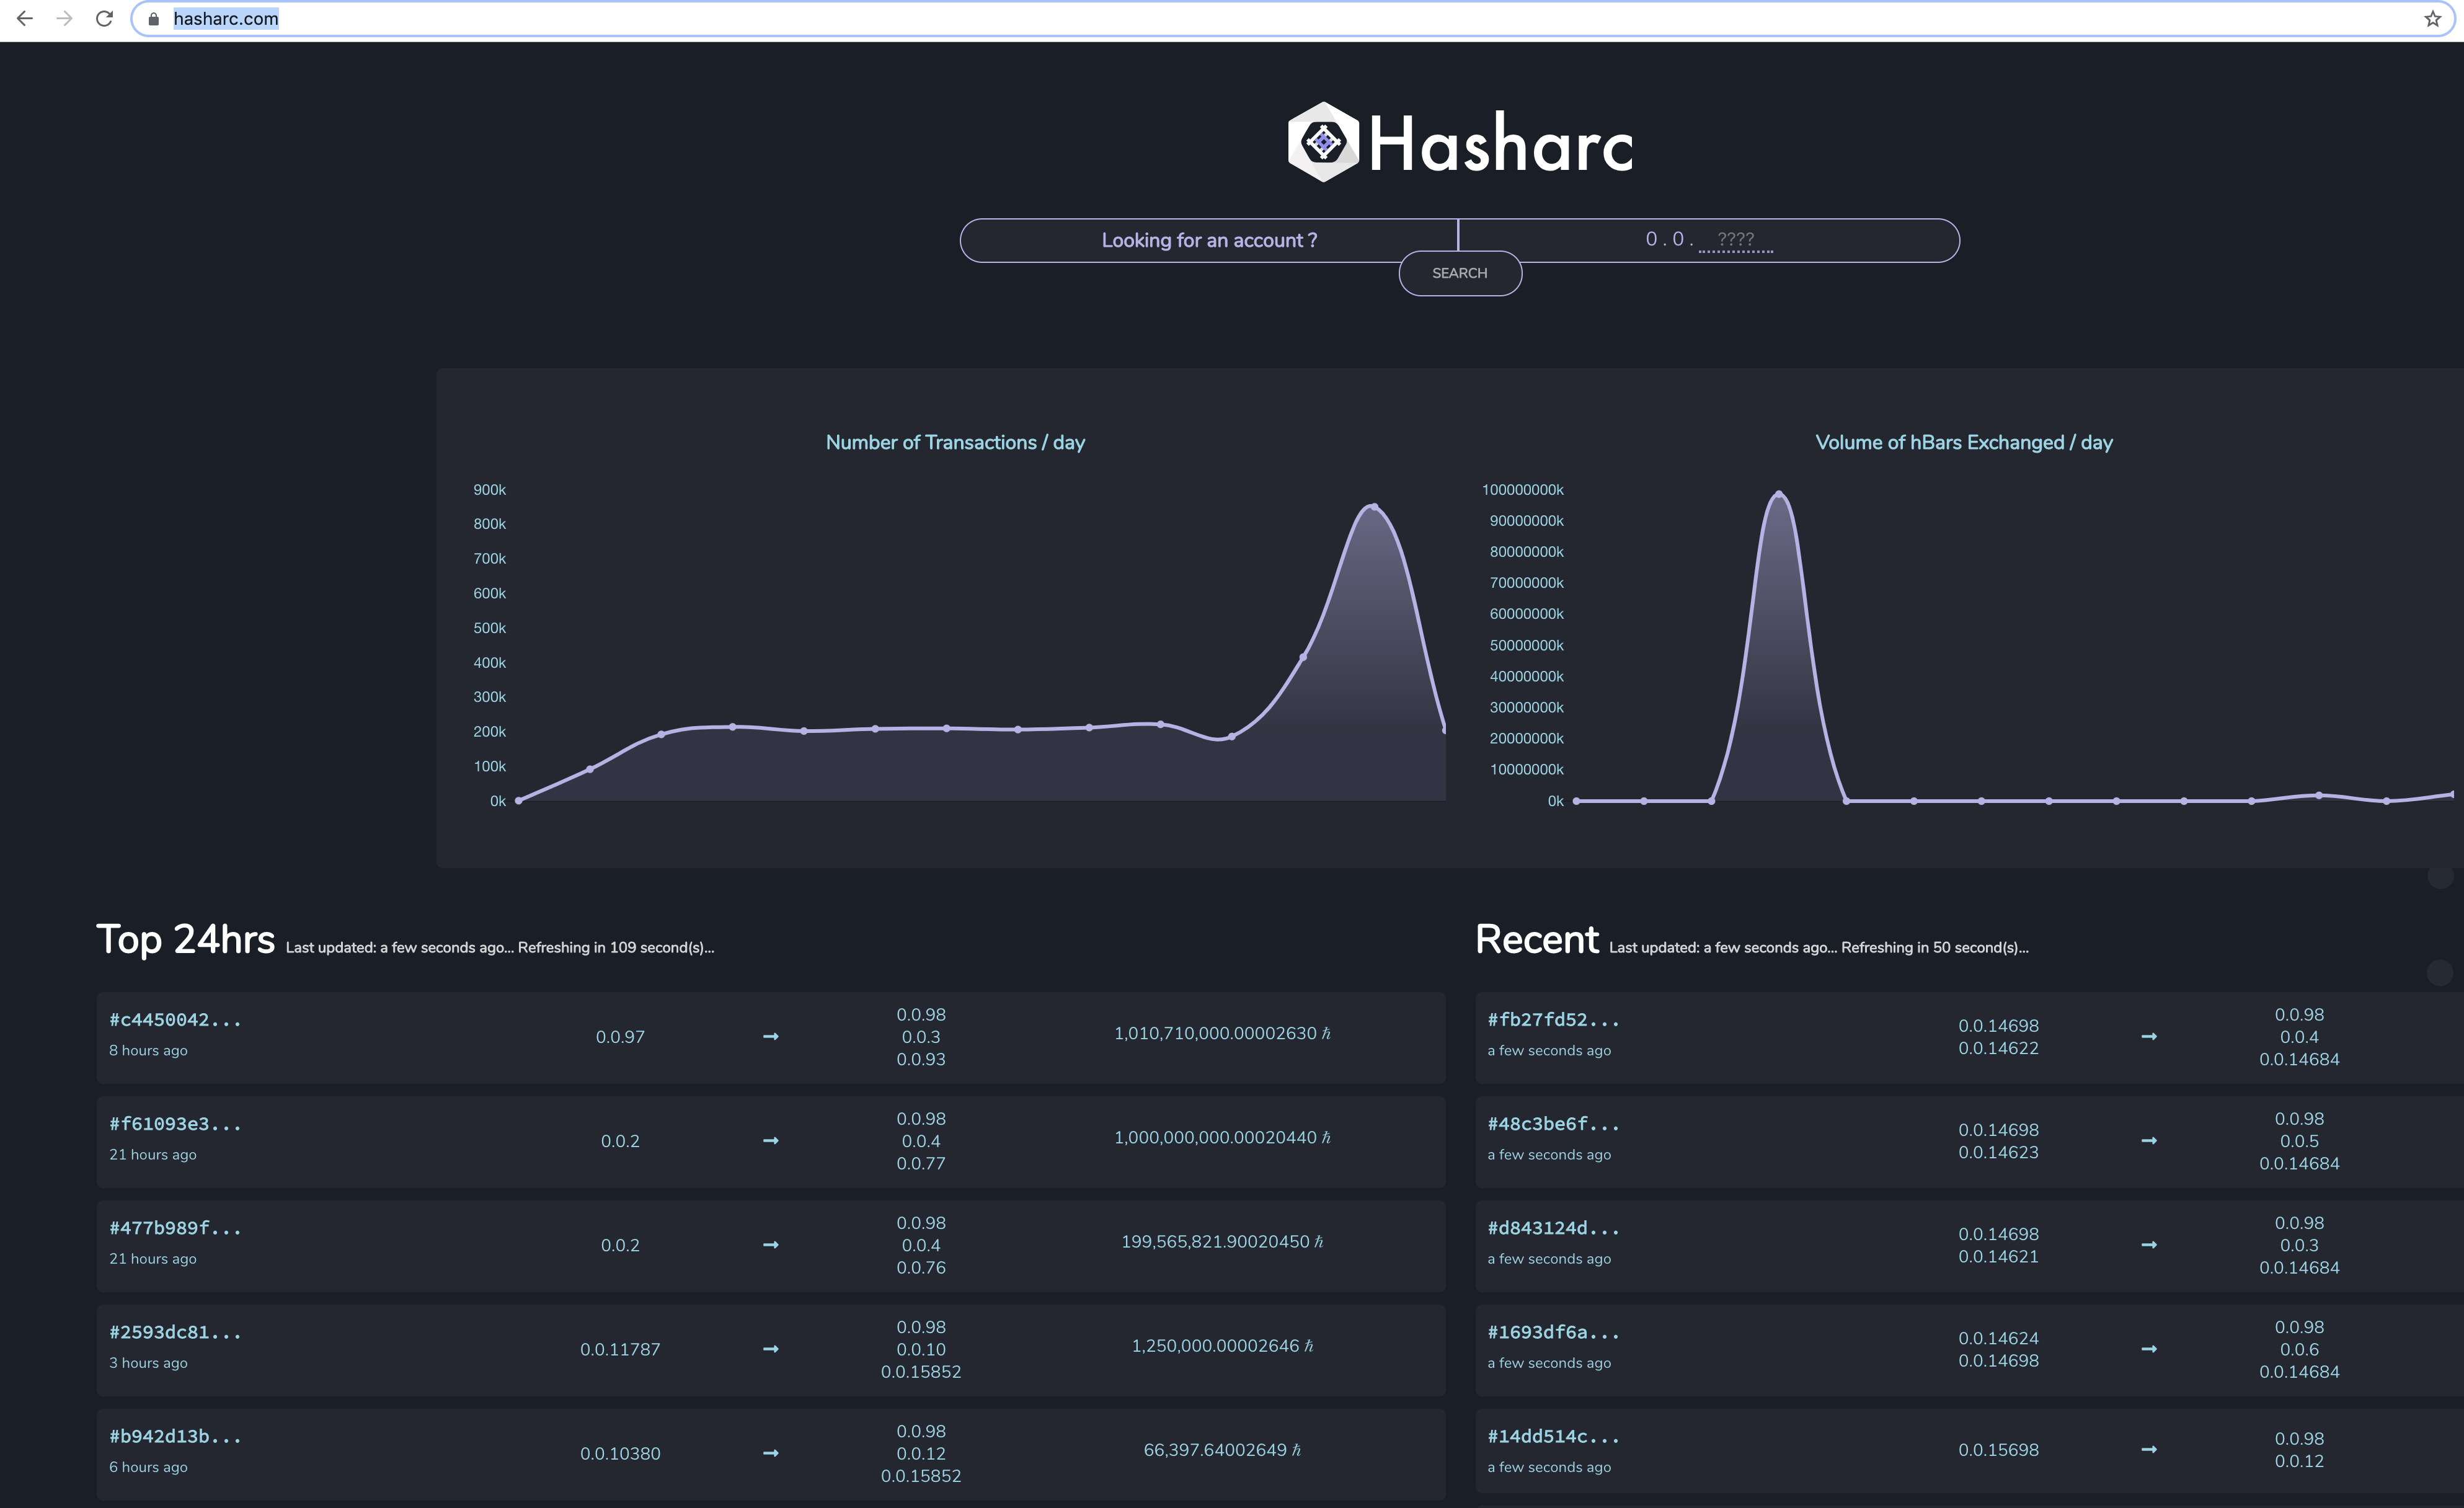Click the browser forward arrow
The image size is (2464, 1508).
[64, 18]
